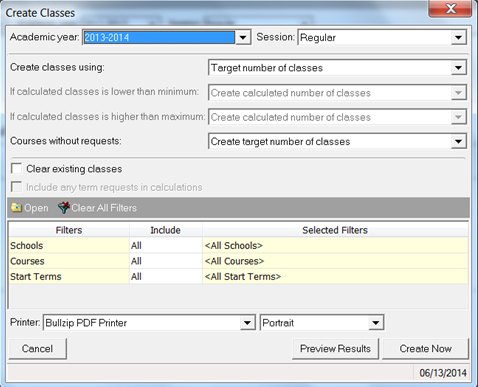Image resolution: width=478 pixels, height=387 pixels.
Task: Select the Courses filter row
Action: 238,261
